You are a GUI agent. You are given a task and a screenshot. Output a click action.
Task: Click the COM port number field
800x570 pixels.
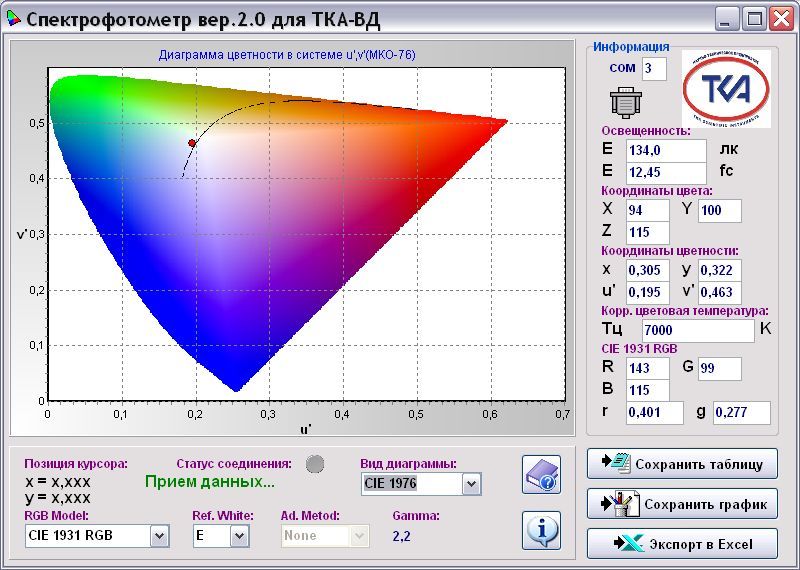coord(654,68)
